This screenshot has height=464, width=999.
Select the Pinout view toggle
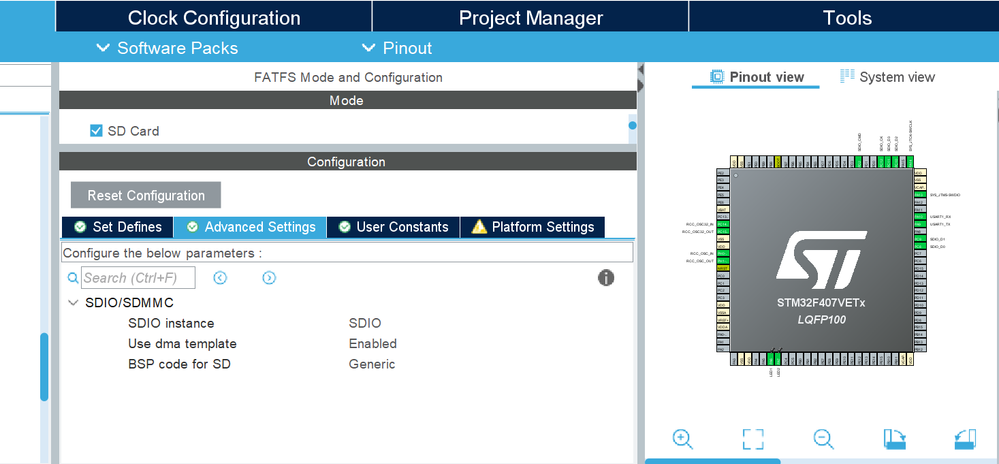click(x=757, y=77)
